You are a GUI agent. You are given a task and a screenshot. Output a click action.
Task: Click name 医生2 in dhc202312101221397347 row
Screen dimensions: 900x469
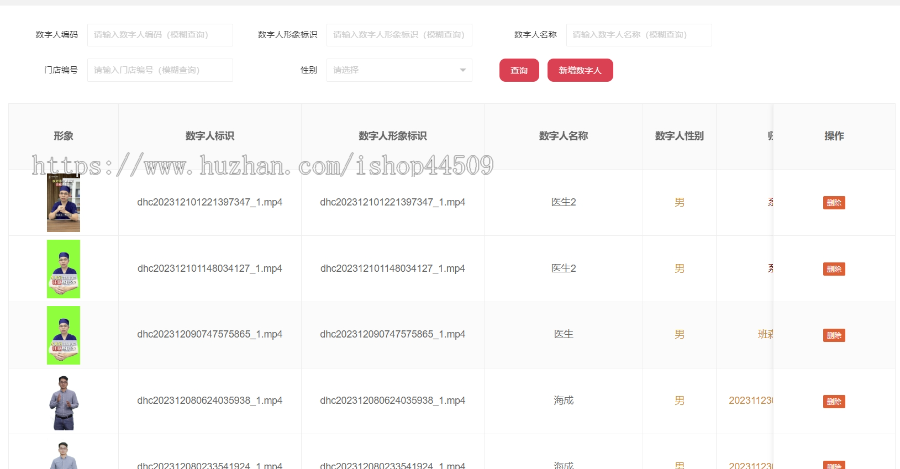point(563,202)
